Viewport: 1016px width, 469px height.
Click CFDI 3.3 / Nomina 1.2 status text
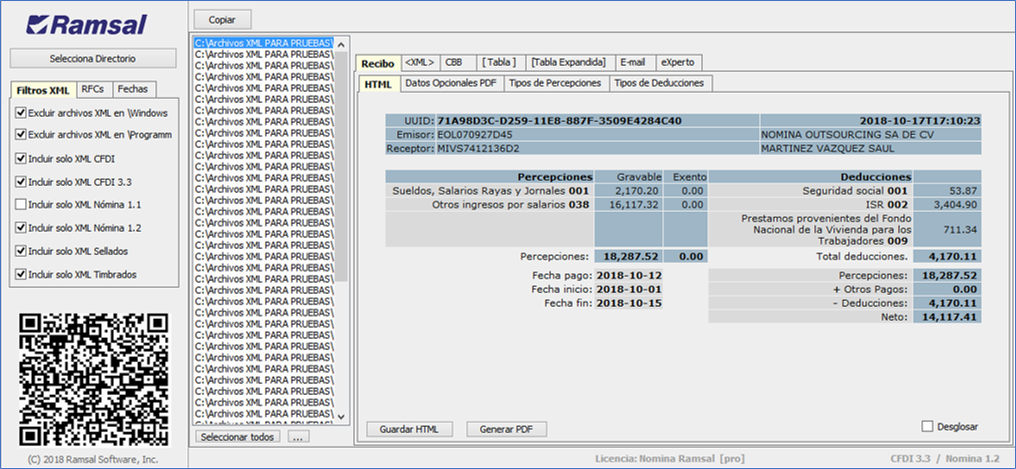[944, 459]
